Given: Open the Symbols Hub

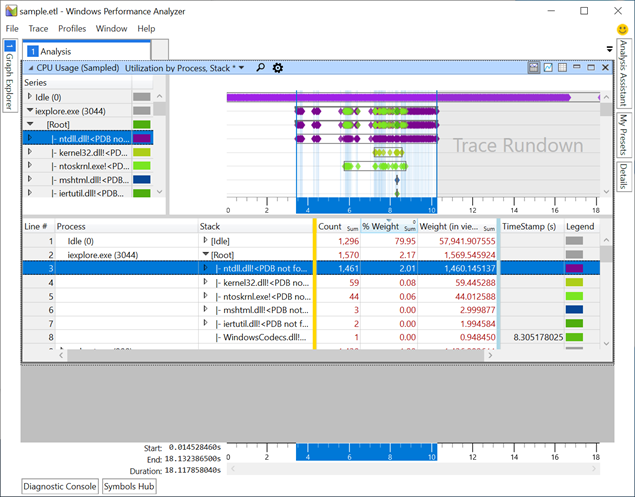Looking at the screenshot, I should point(130,486).
